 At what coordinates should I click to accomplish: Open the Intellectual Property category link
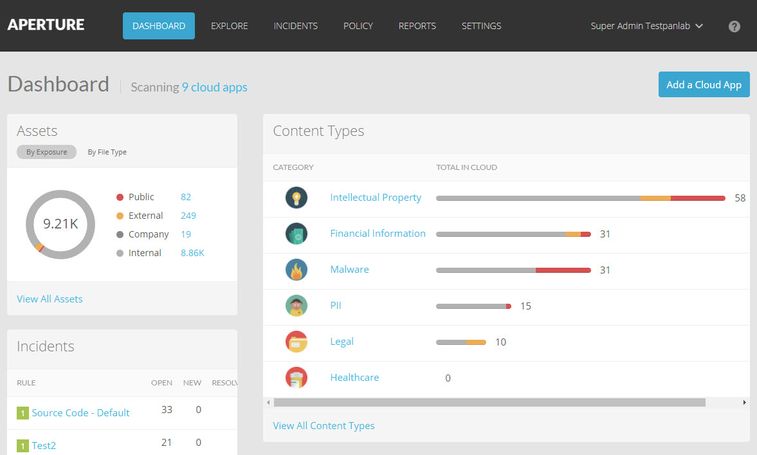coord(376,198)
